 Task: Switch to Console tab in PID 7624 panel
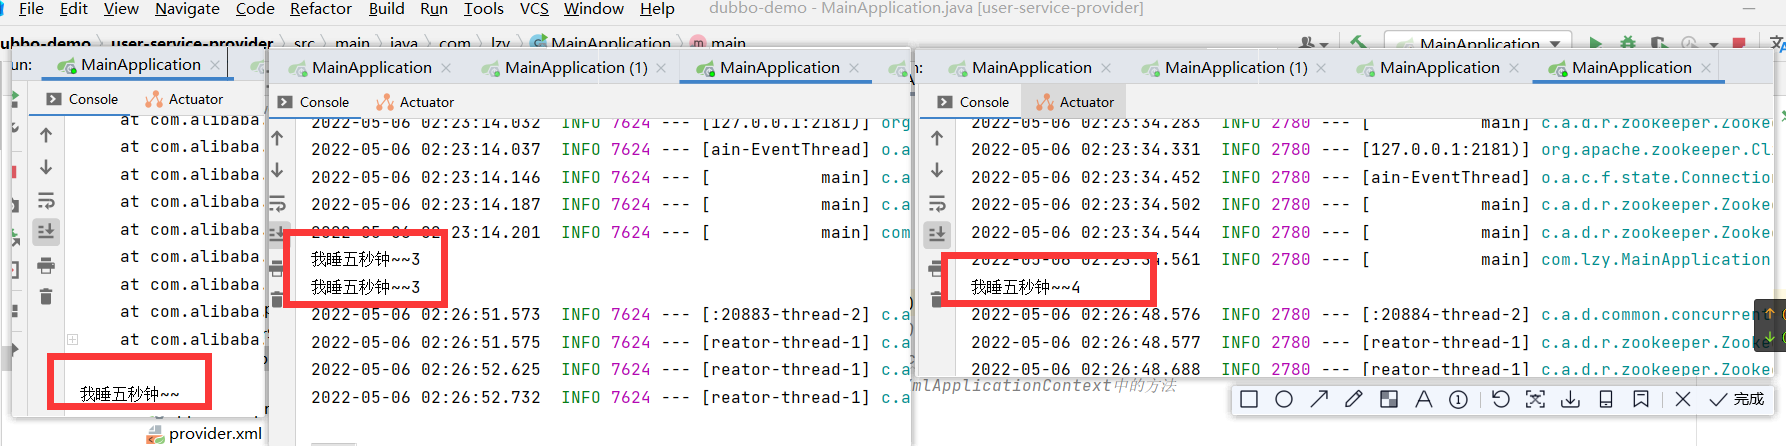pos(313,102)
